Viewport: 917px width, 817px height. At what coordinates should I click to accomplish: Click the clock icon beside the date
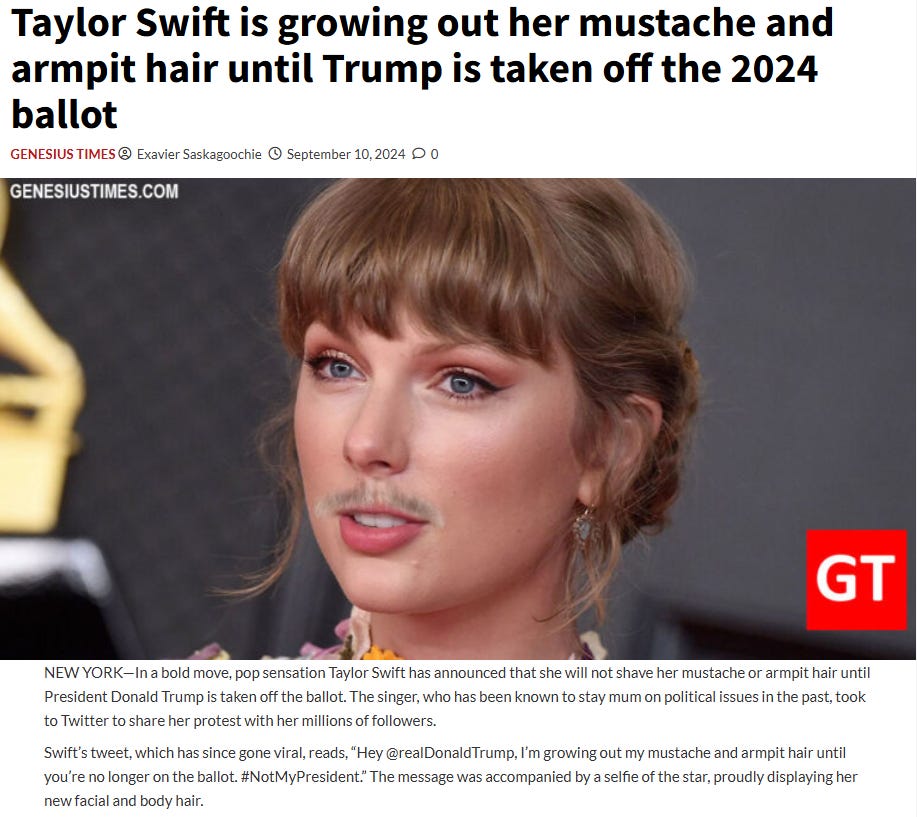tap(275, 154)
